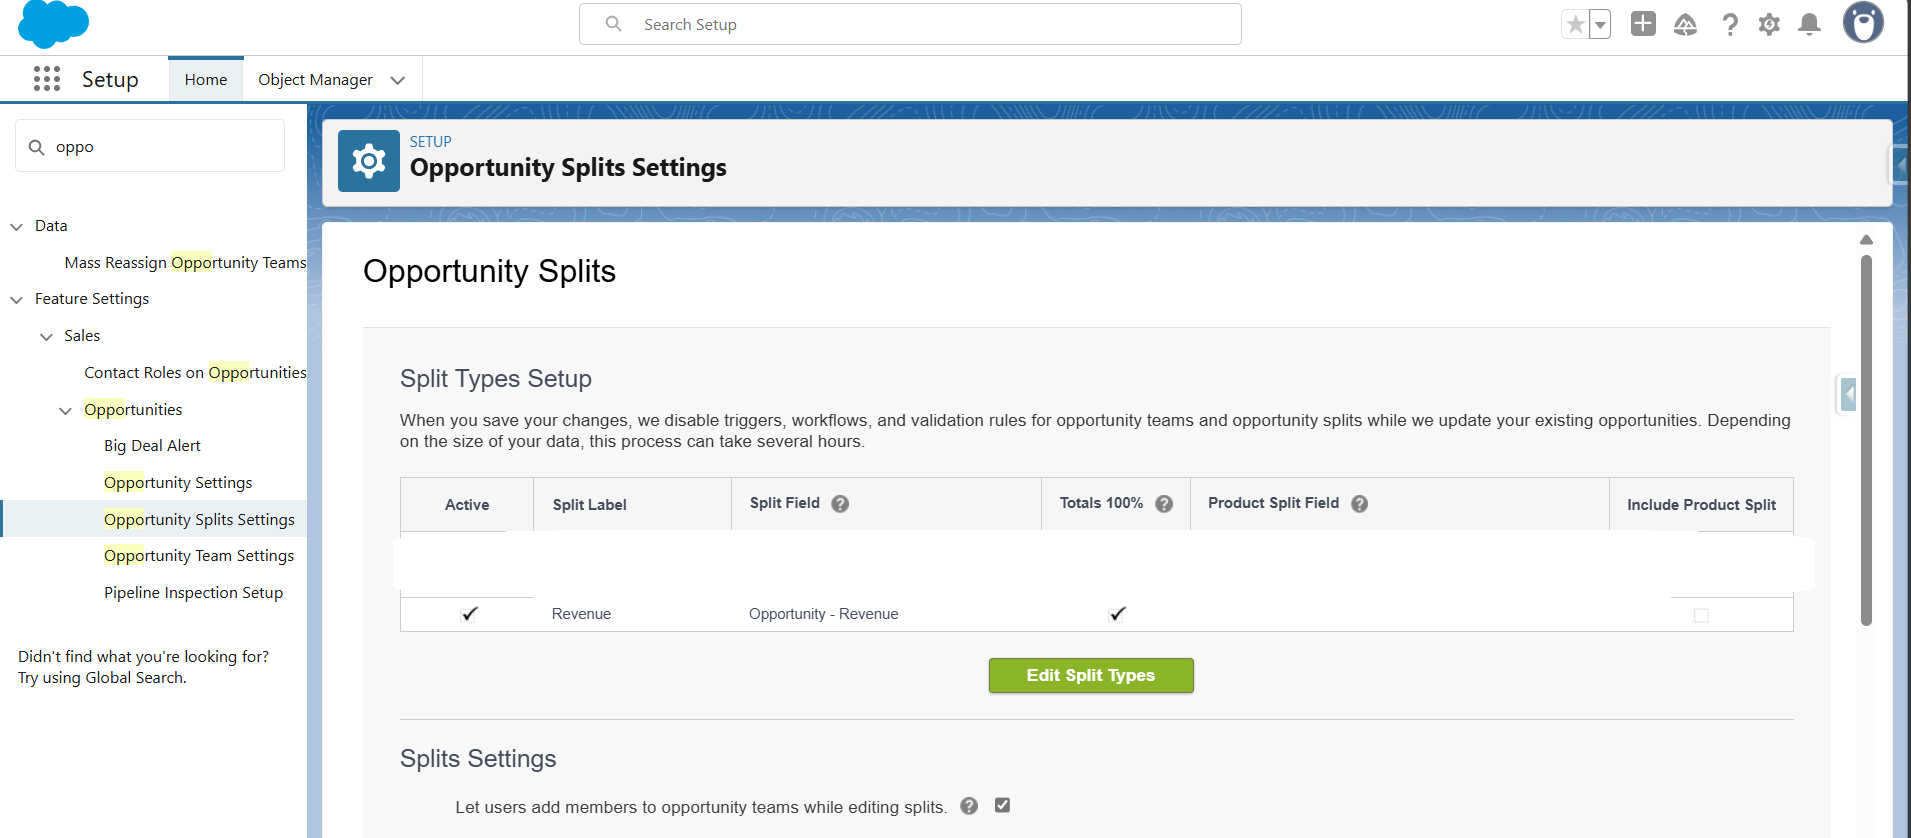Open the Object Manager dropdown chevron
The height and width of the screenshot is (838, 1911).
[x=398, y=80]
